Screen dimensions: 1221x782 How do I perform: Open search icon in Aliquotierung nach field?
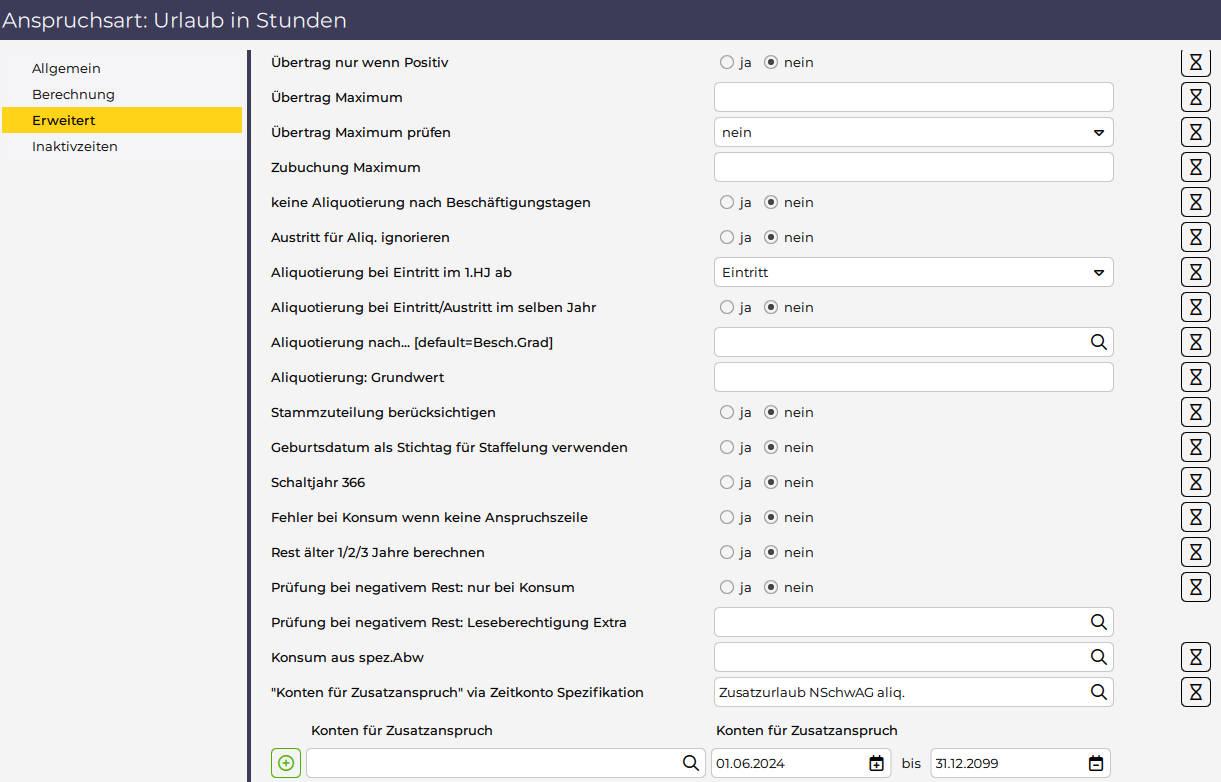1098,342
